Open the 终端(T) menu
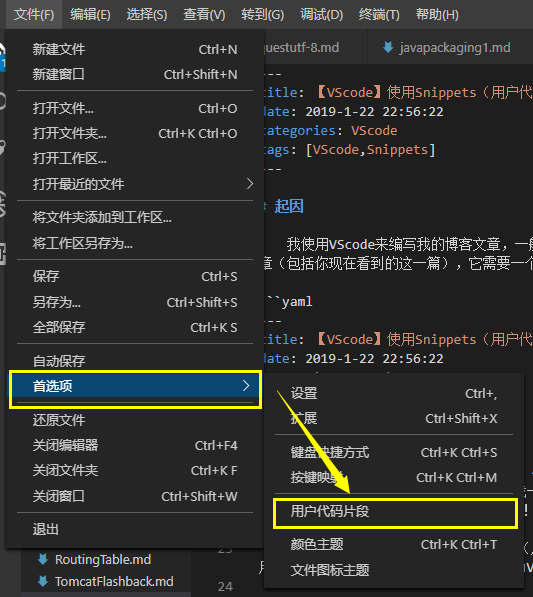 point(379,14)
